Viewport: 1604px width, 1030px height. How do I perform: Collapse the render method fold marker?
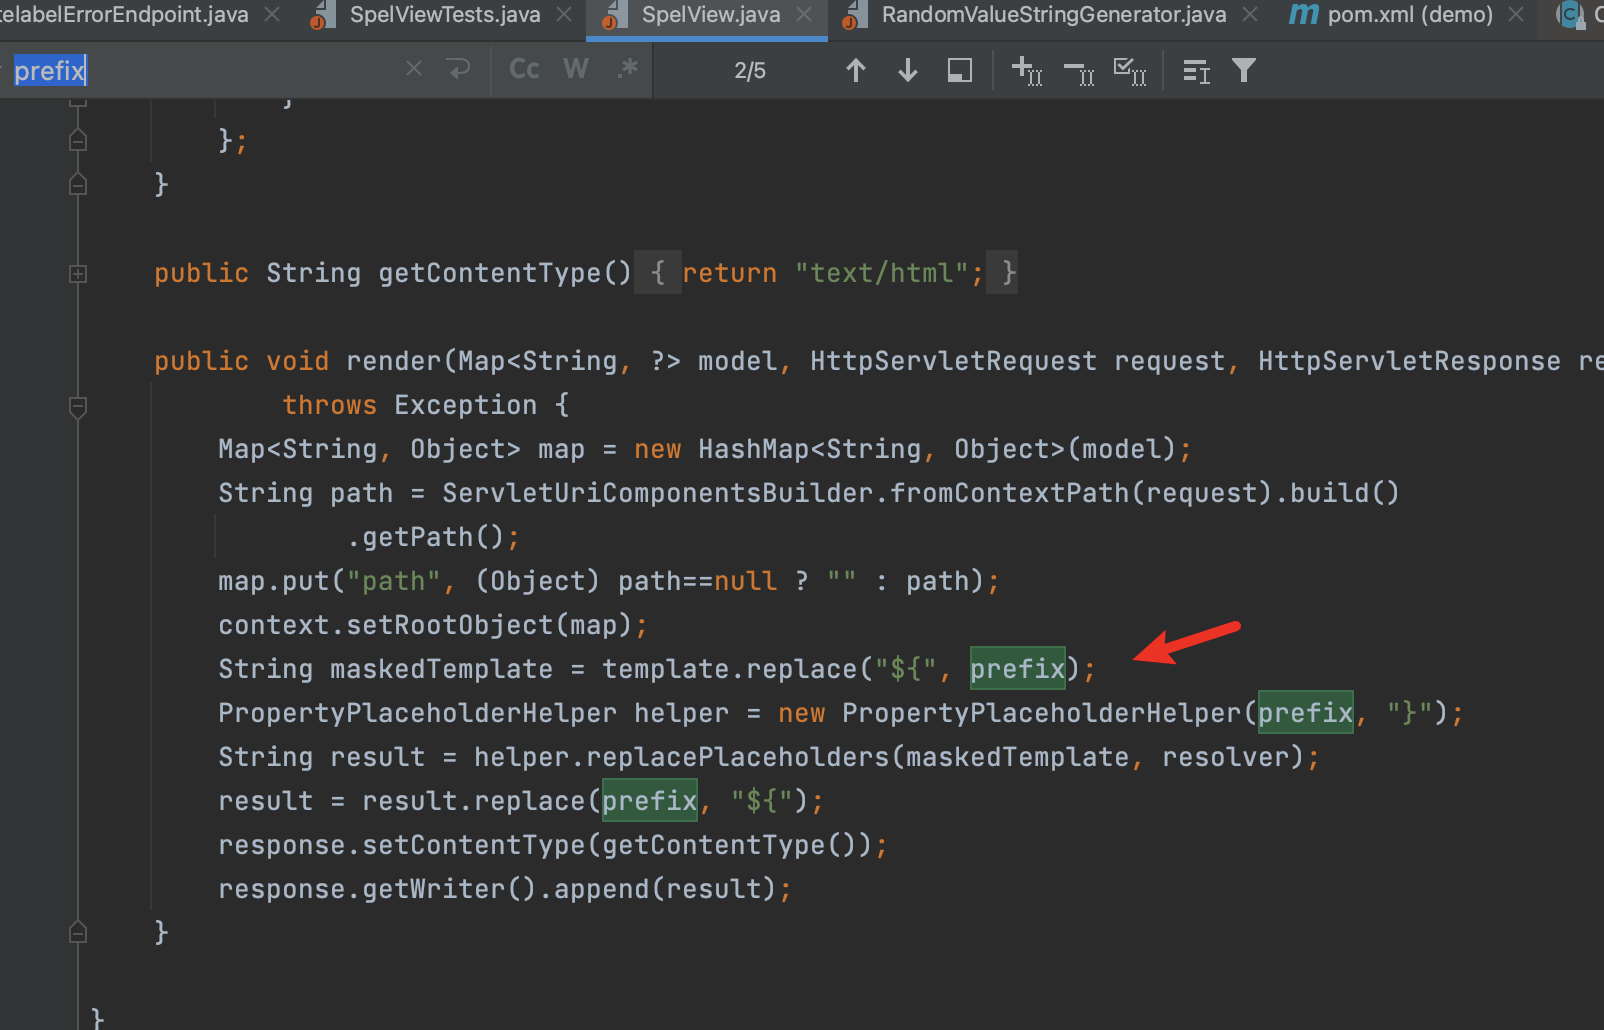pos(78,406)
